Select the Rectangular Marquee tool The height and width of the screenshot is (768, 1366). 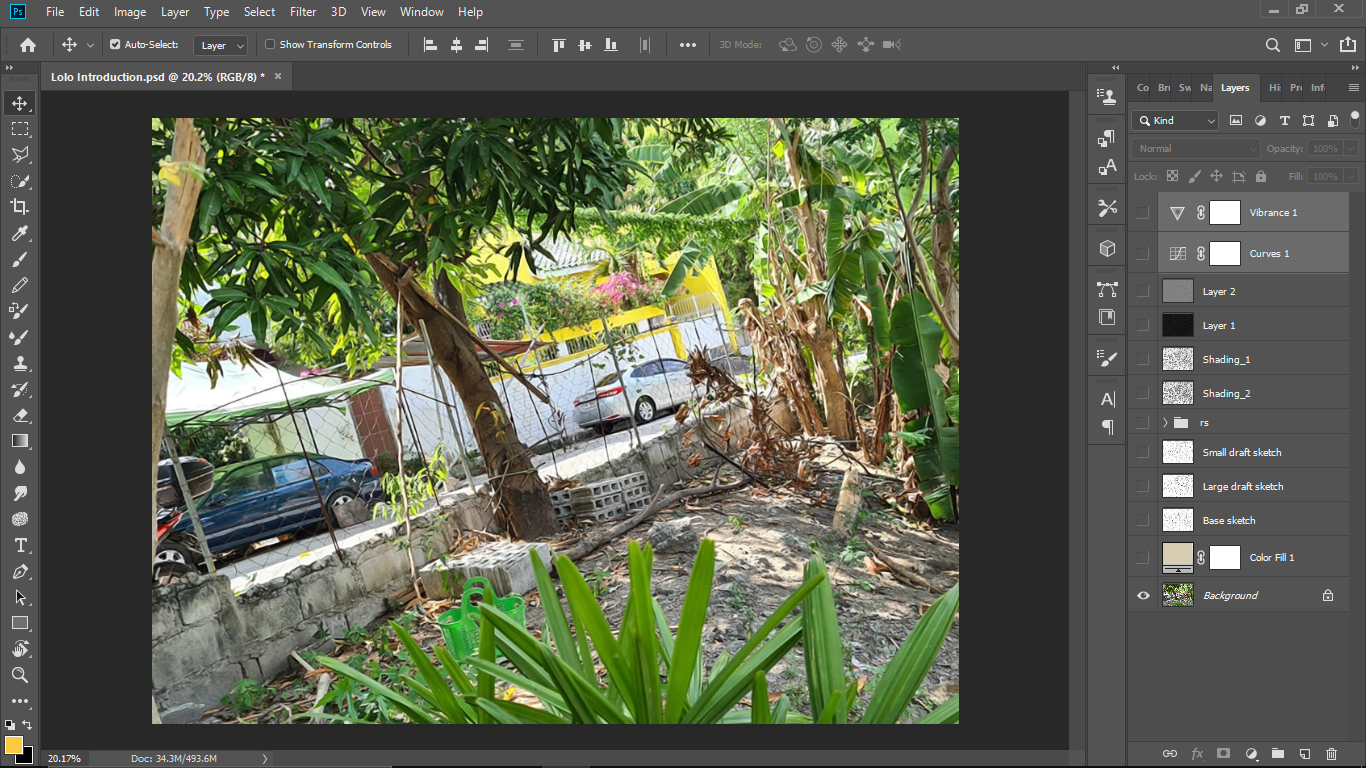click(20, 129)
